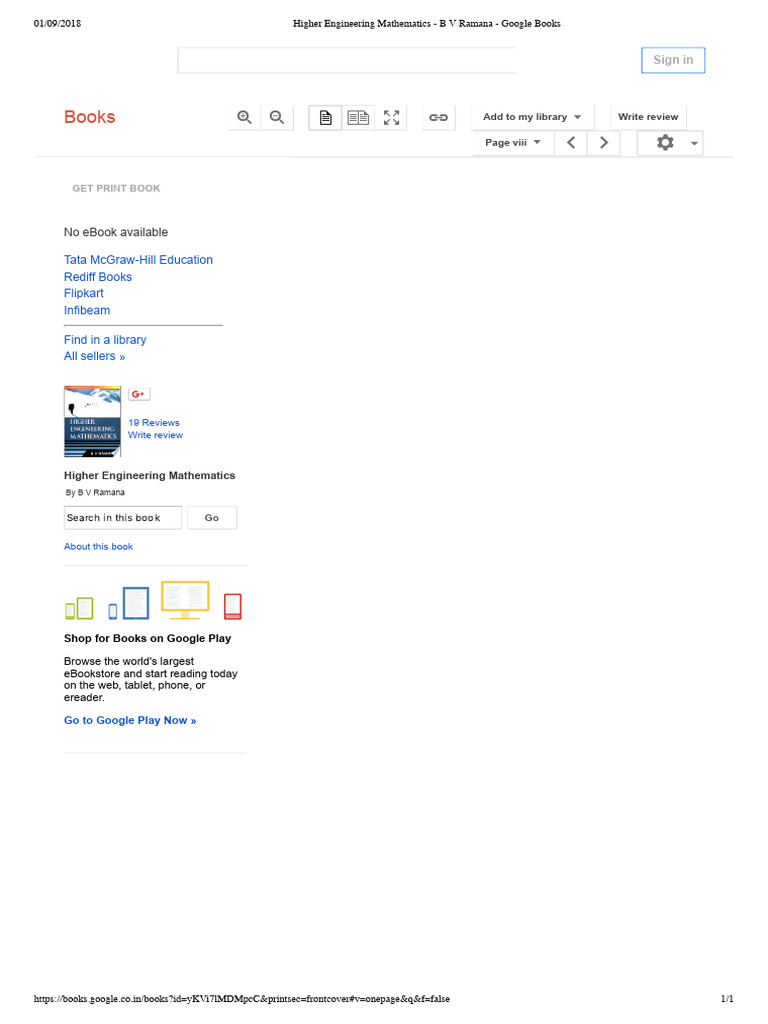This screenshot has width=768, height=1024.
Task: Enter full screen reading mode
Action: pyautogui.click(x=391, y=118)
